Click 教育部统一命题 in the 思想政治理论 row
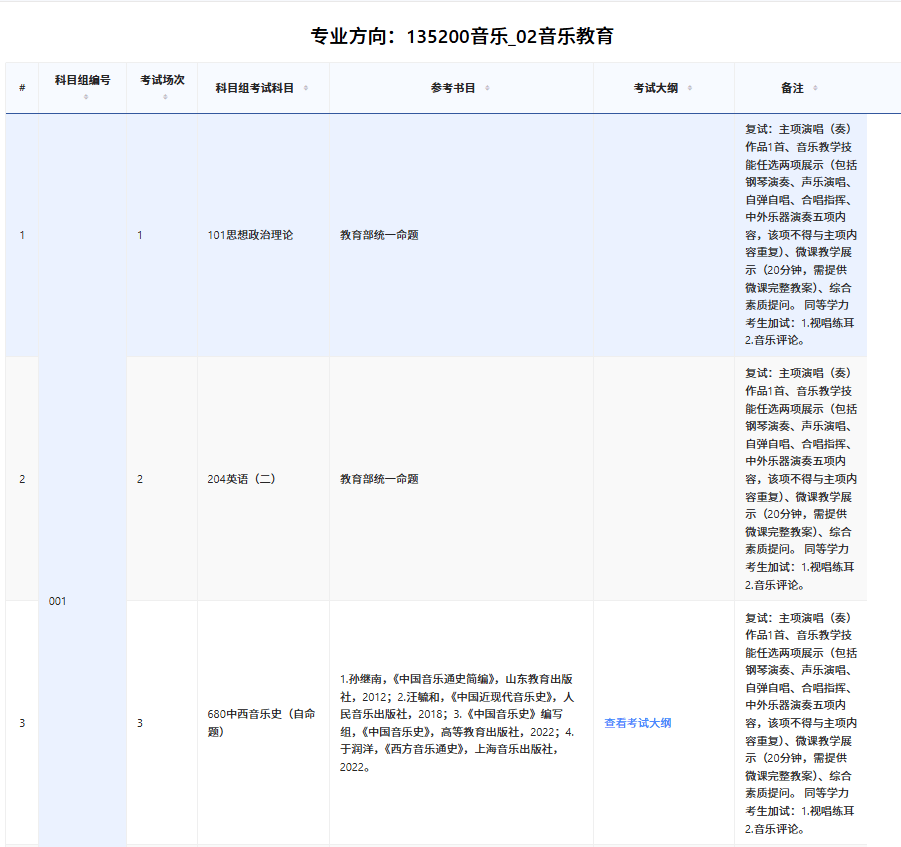Viewport: 901px width, 847px height. point(379,235)
